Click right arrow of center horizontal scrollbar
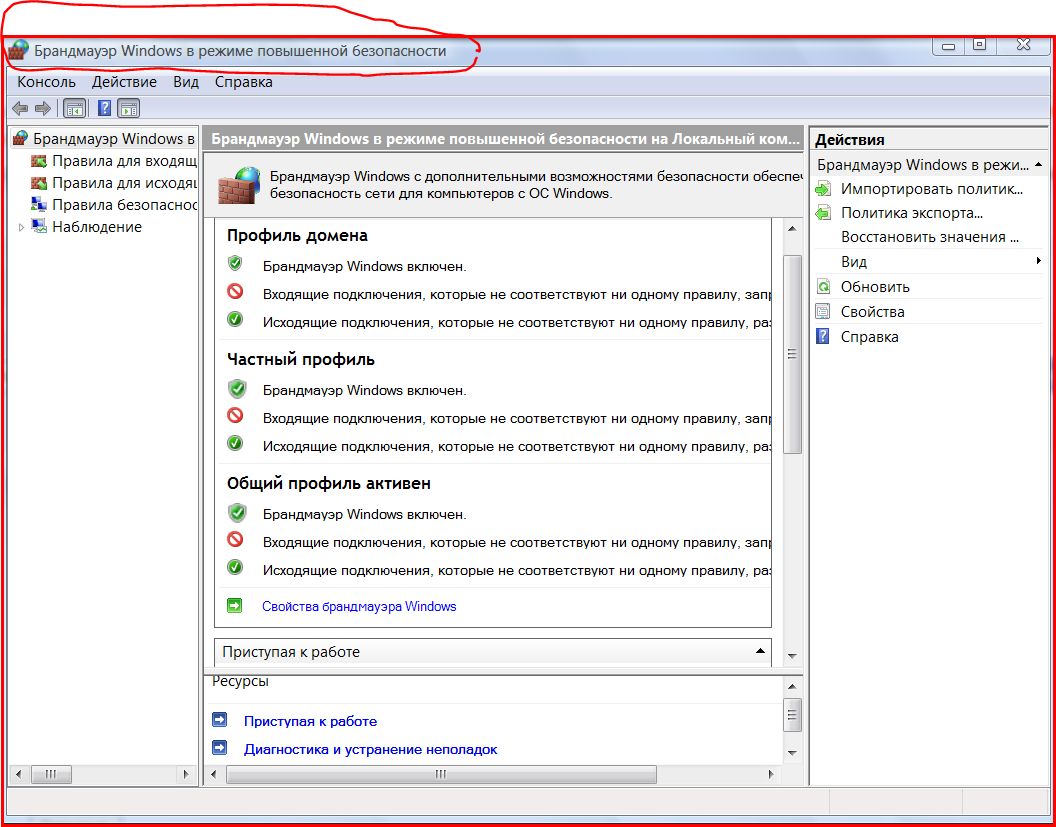The height and width of the screenshot is (827, 1056). pos(770,774)
